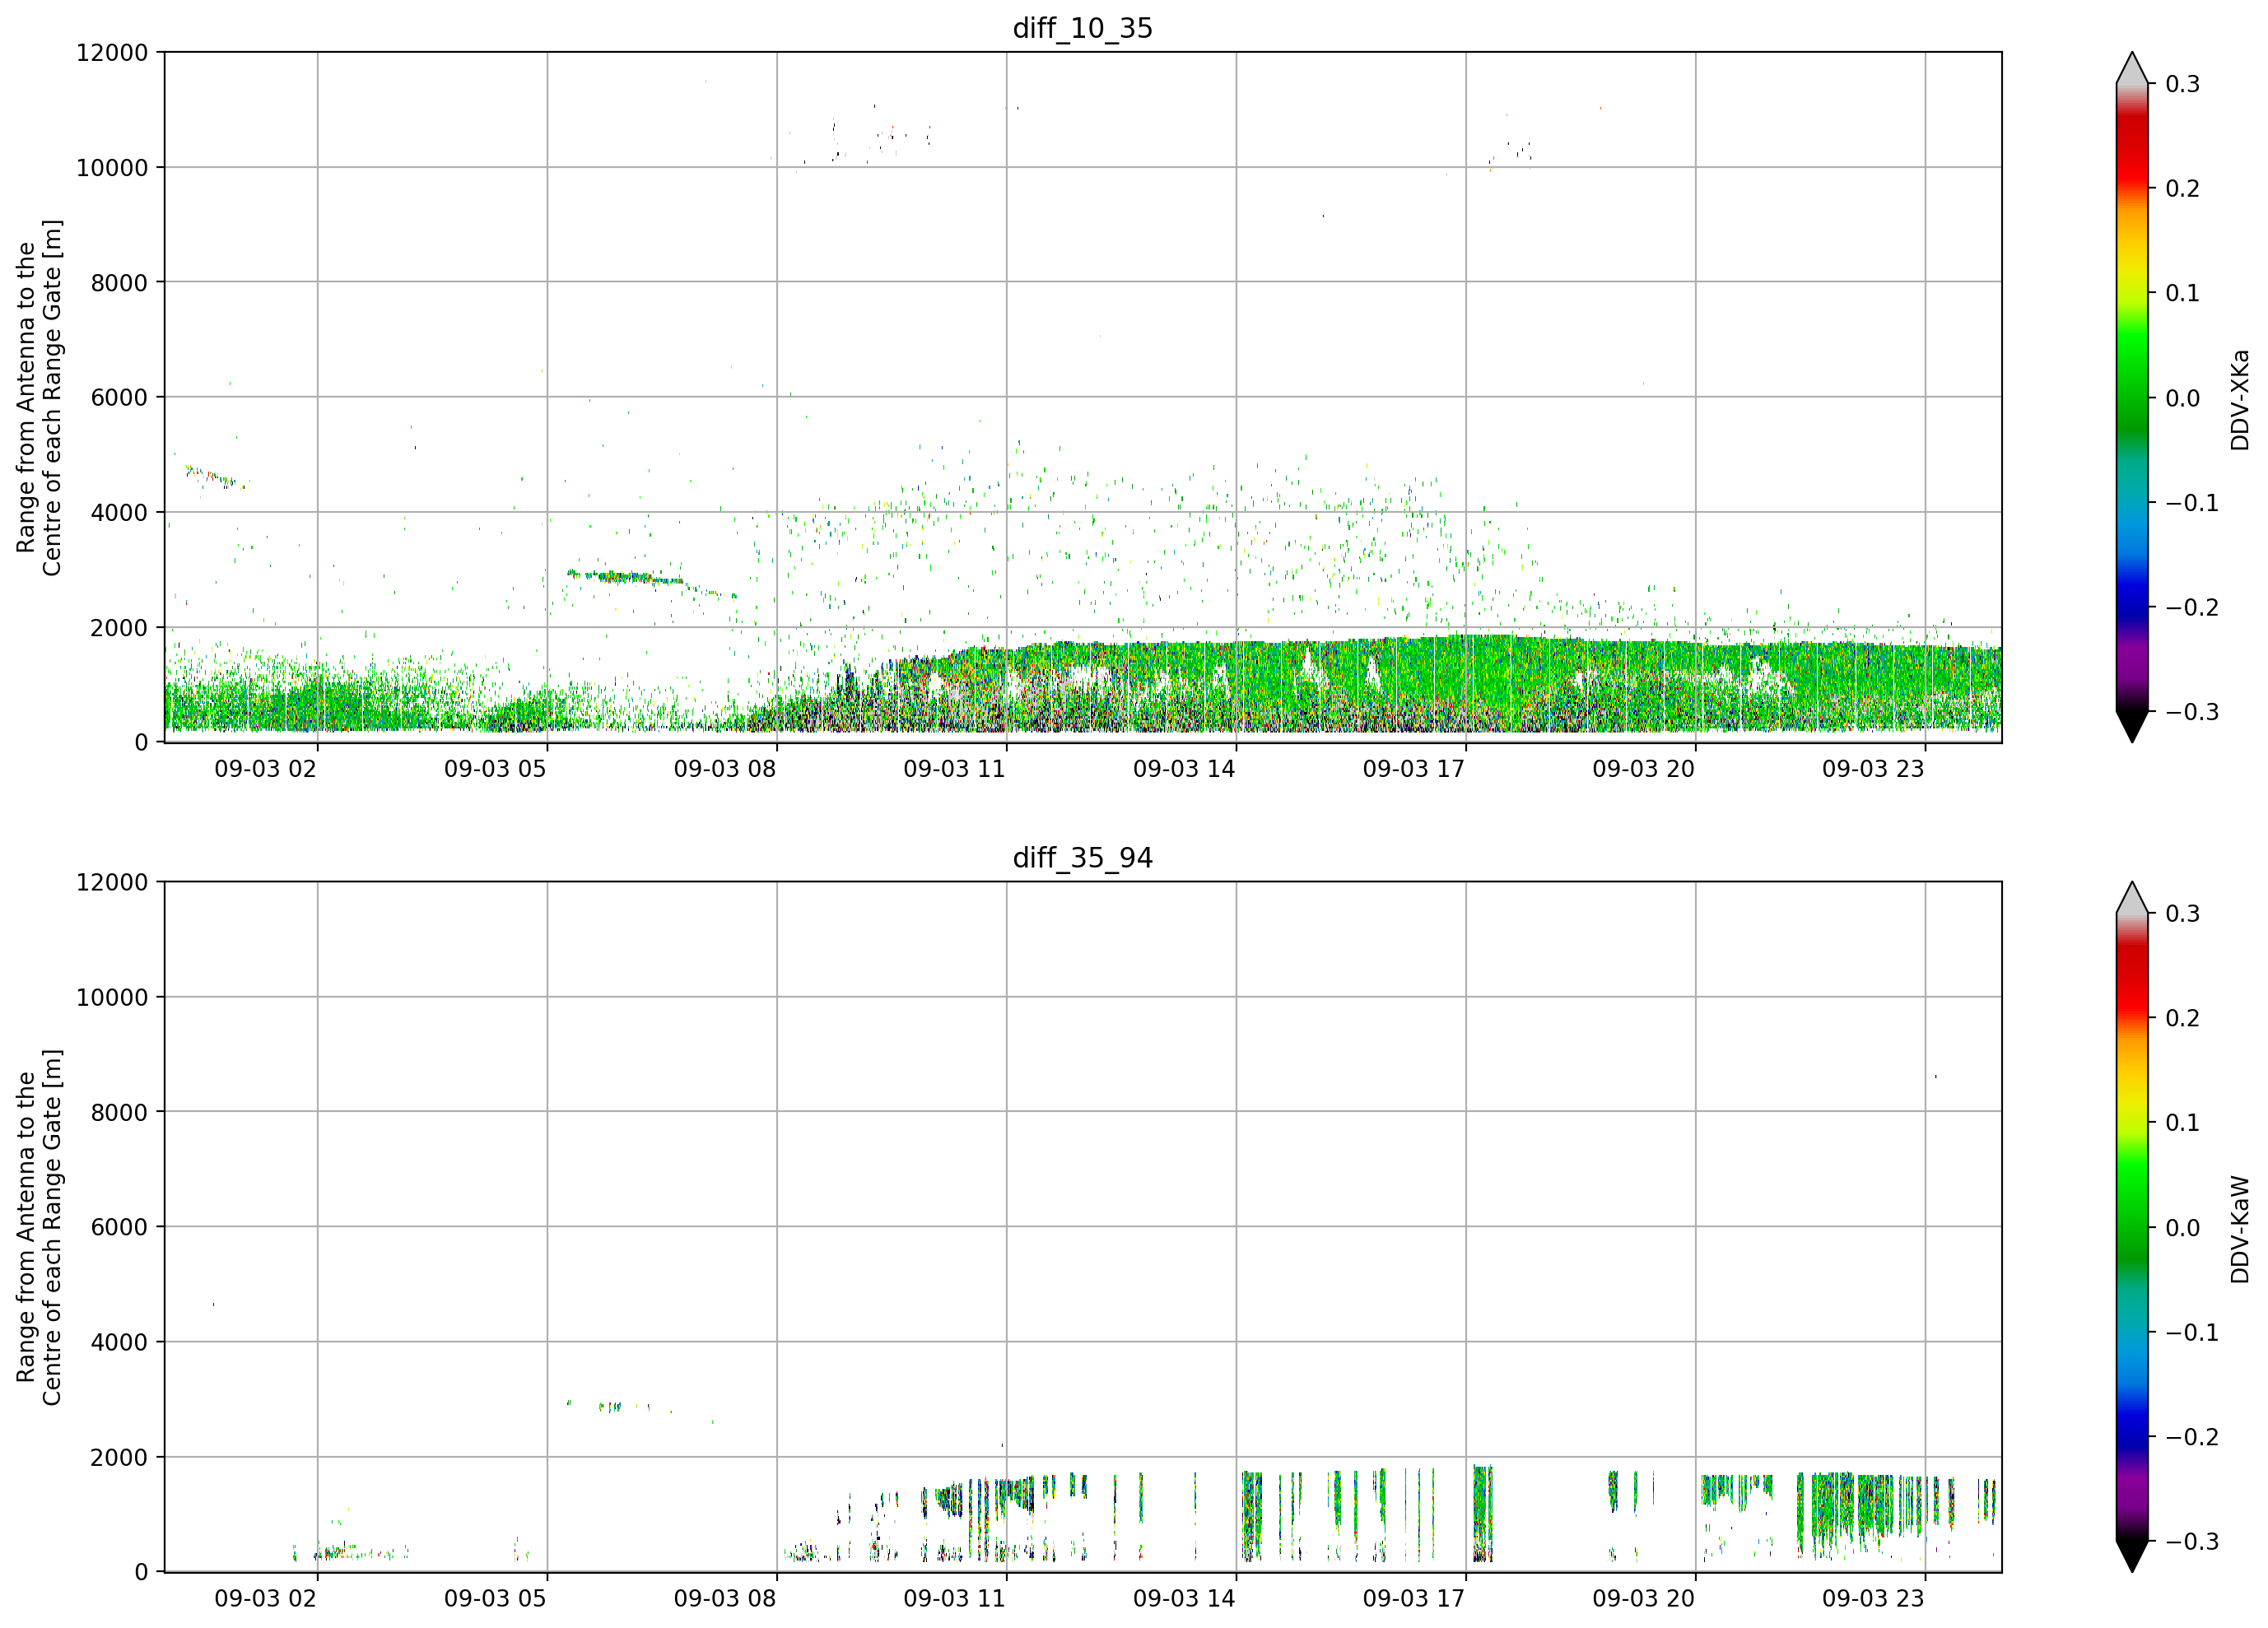Image resolution: width=2268 pixels, height=1628 pixels.
Task: Click the diff_10_35 plot title
Action: [x=1082, y=28]
